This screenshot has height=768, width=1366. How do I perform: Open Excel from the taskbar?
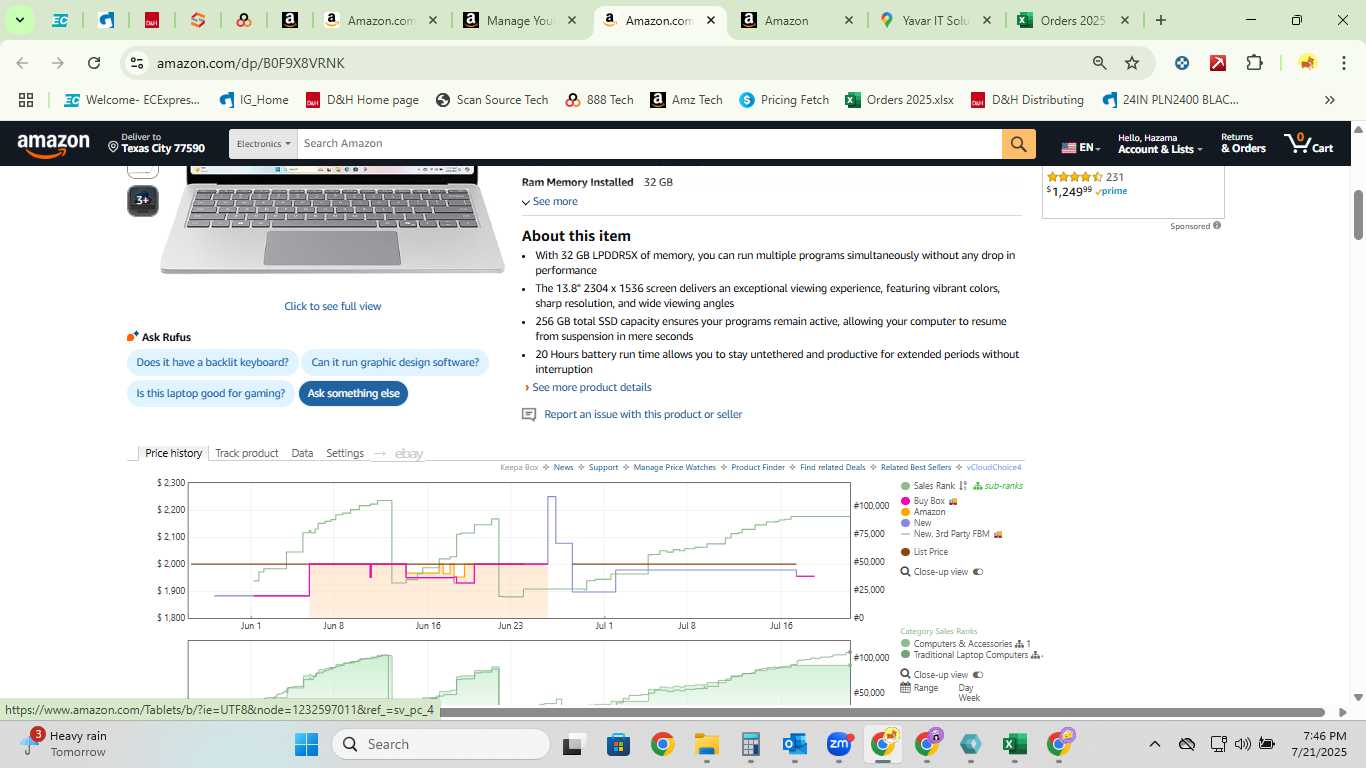tap(1015, 744)
